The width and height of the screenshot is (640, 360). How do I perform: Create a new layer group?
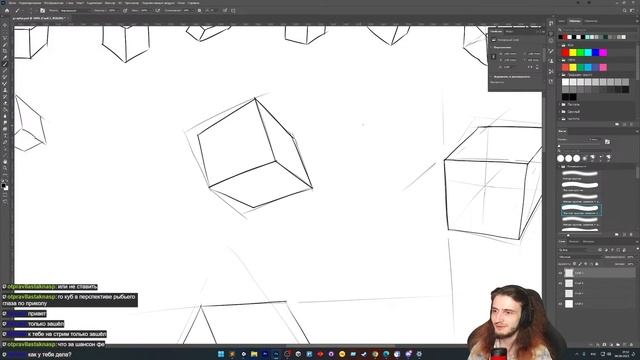coord(618,344)
